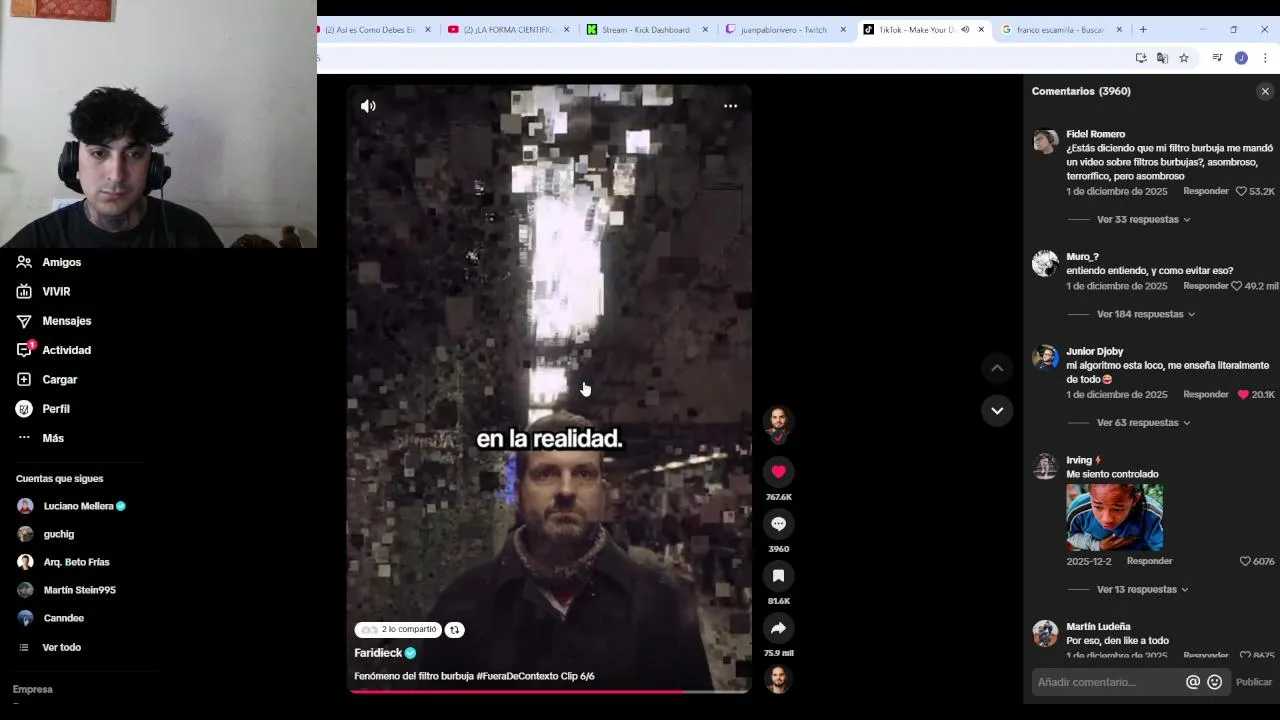Reply to Fidel Romero's comment
Screen dimensions: 1280x720
coord(1206,191)
